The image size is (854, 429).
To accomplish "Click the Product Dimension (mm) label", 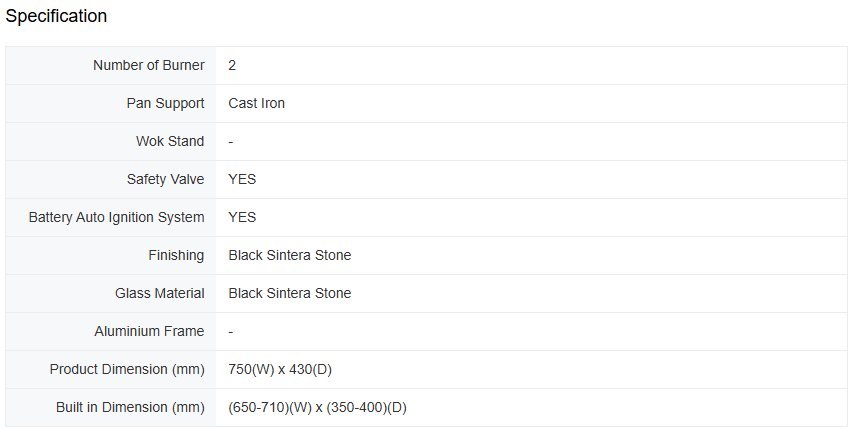I will (x=127, y=369).
